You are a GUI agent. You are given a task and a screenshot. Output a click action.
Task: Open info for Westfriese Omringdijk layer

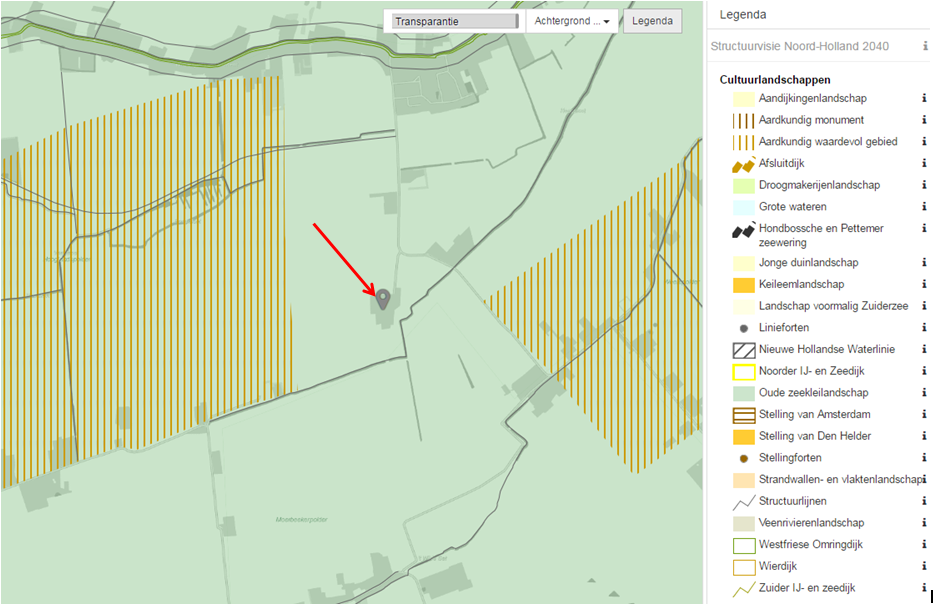[x=924, y=545]
